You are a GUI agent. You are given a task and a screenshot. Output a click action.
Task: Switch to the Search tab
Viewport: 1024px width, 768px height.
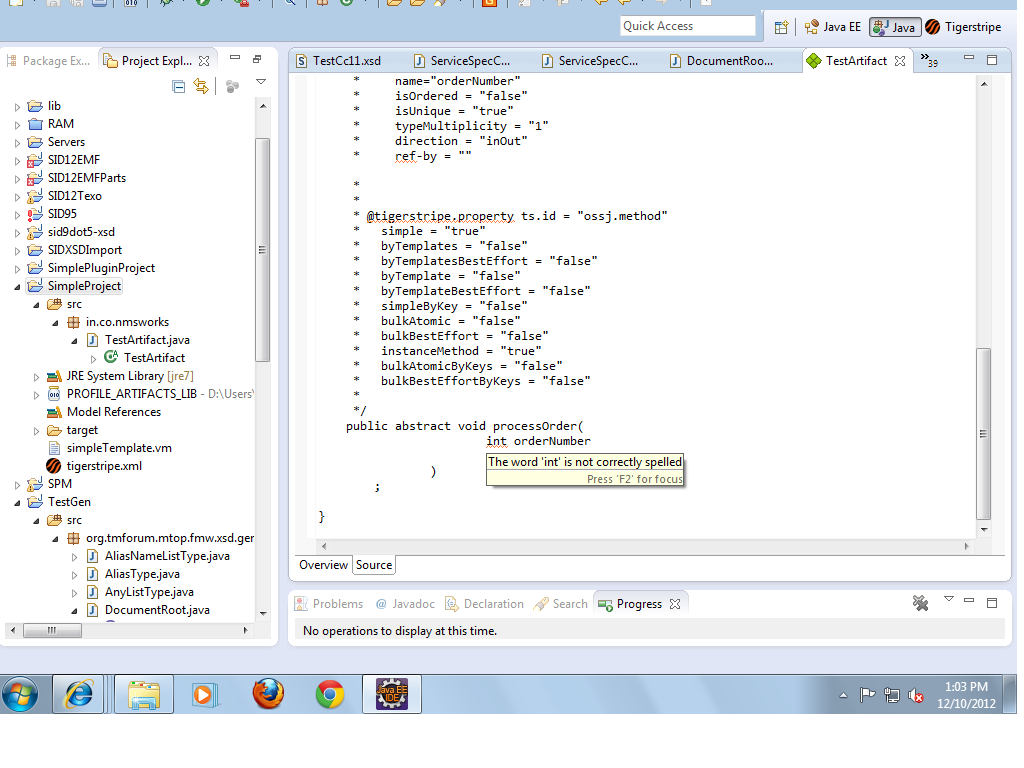coord(561,604)
